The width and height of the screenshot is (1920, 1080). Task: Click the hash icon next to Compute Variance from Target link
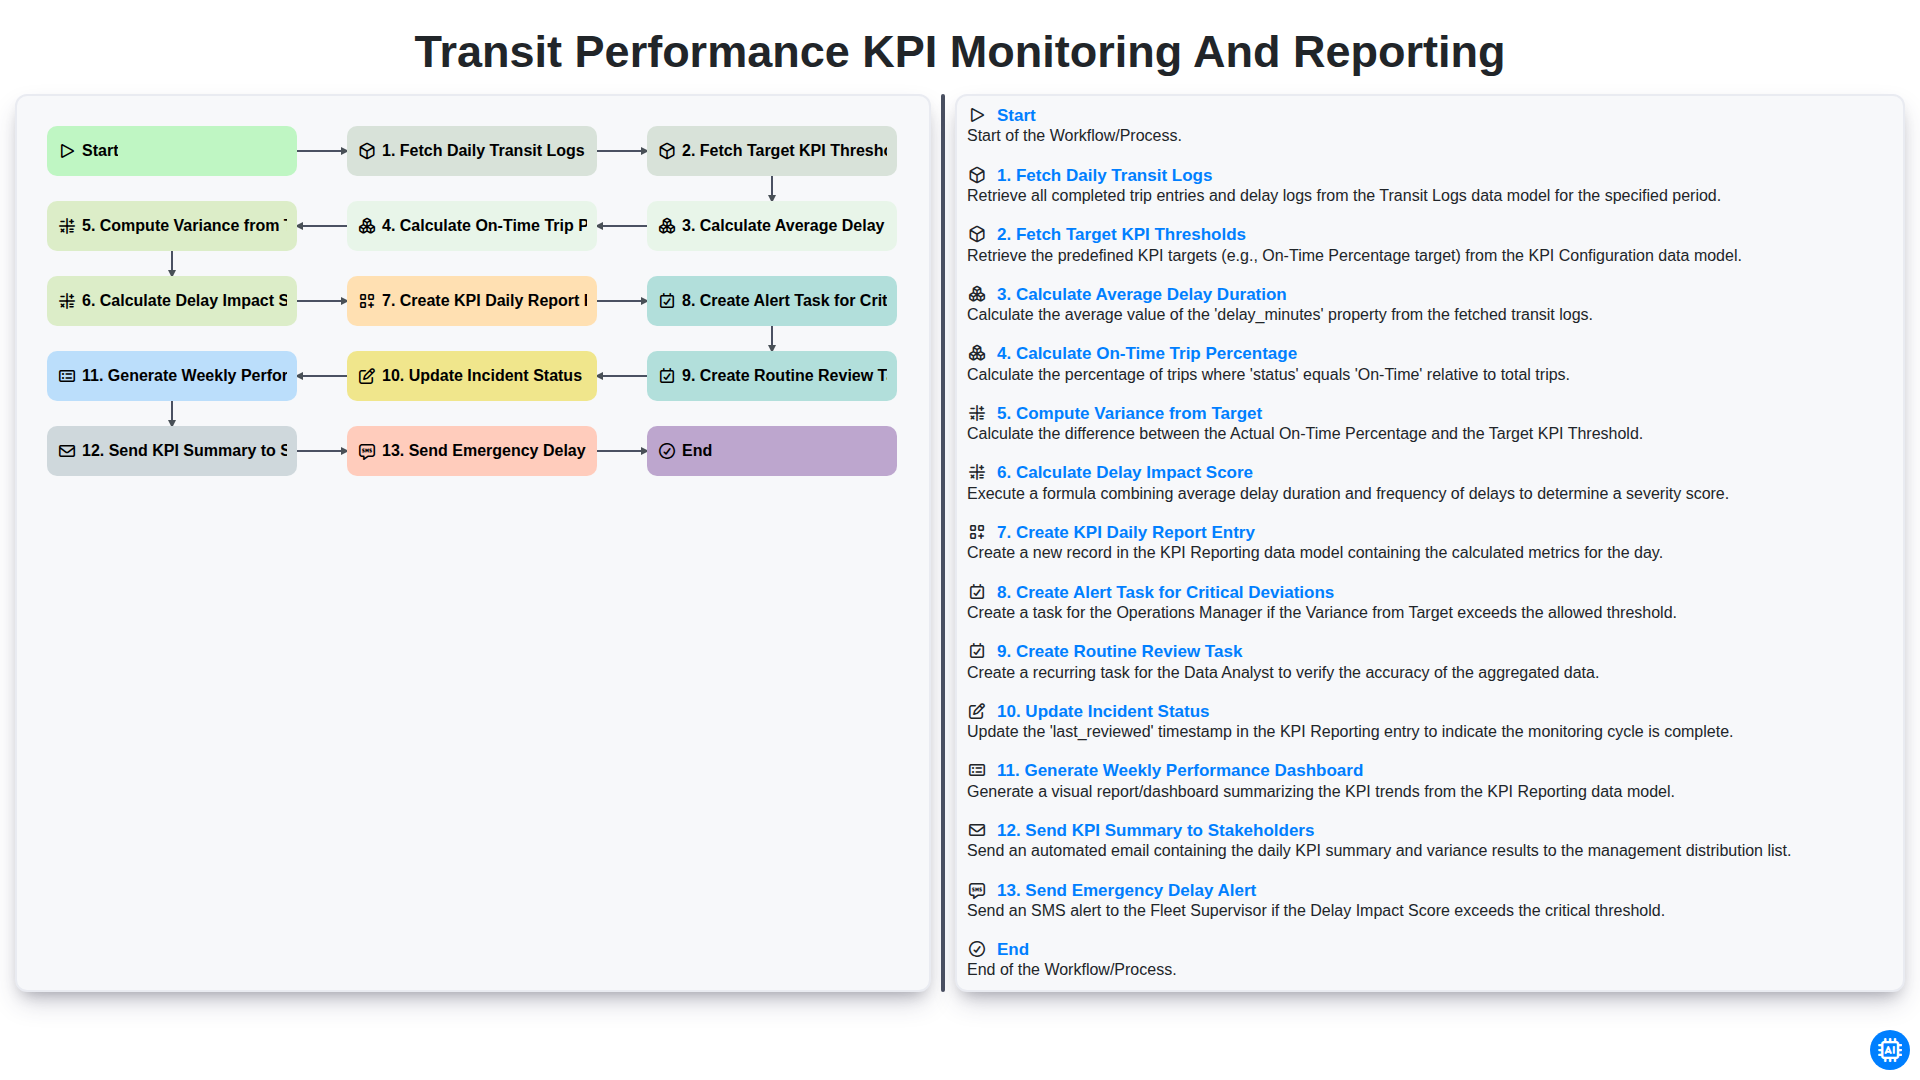click(x=977, y=413)
